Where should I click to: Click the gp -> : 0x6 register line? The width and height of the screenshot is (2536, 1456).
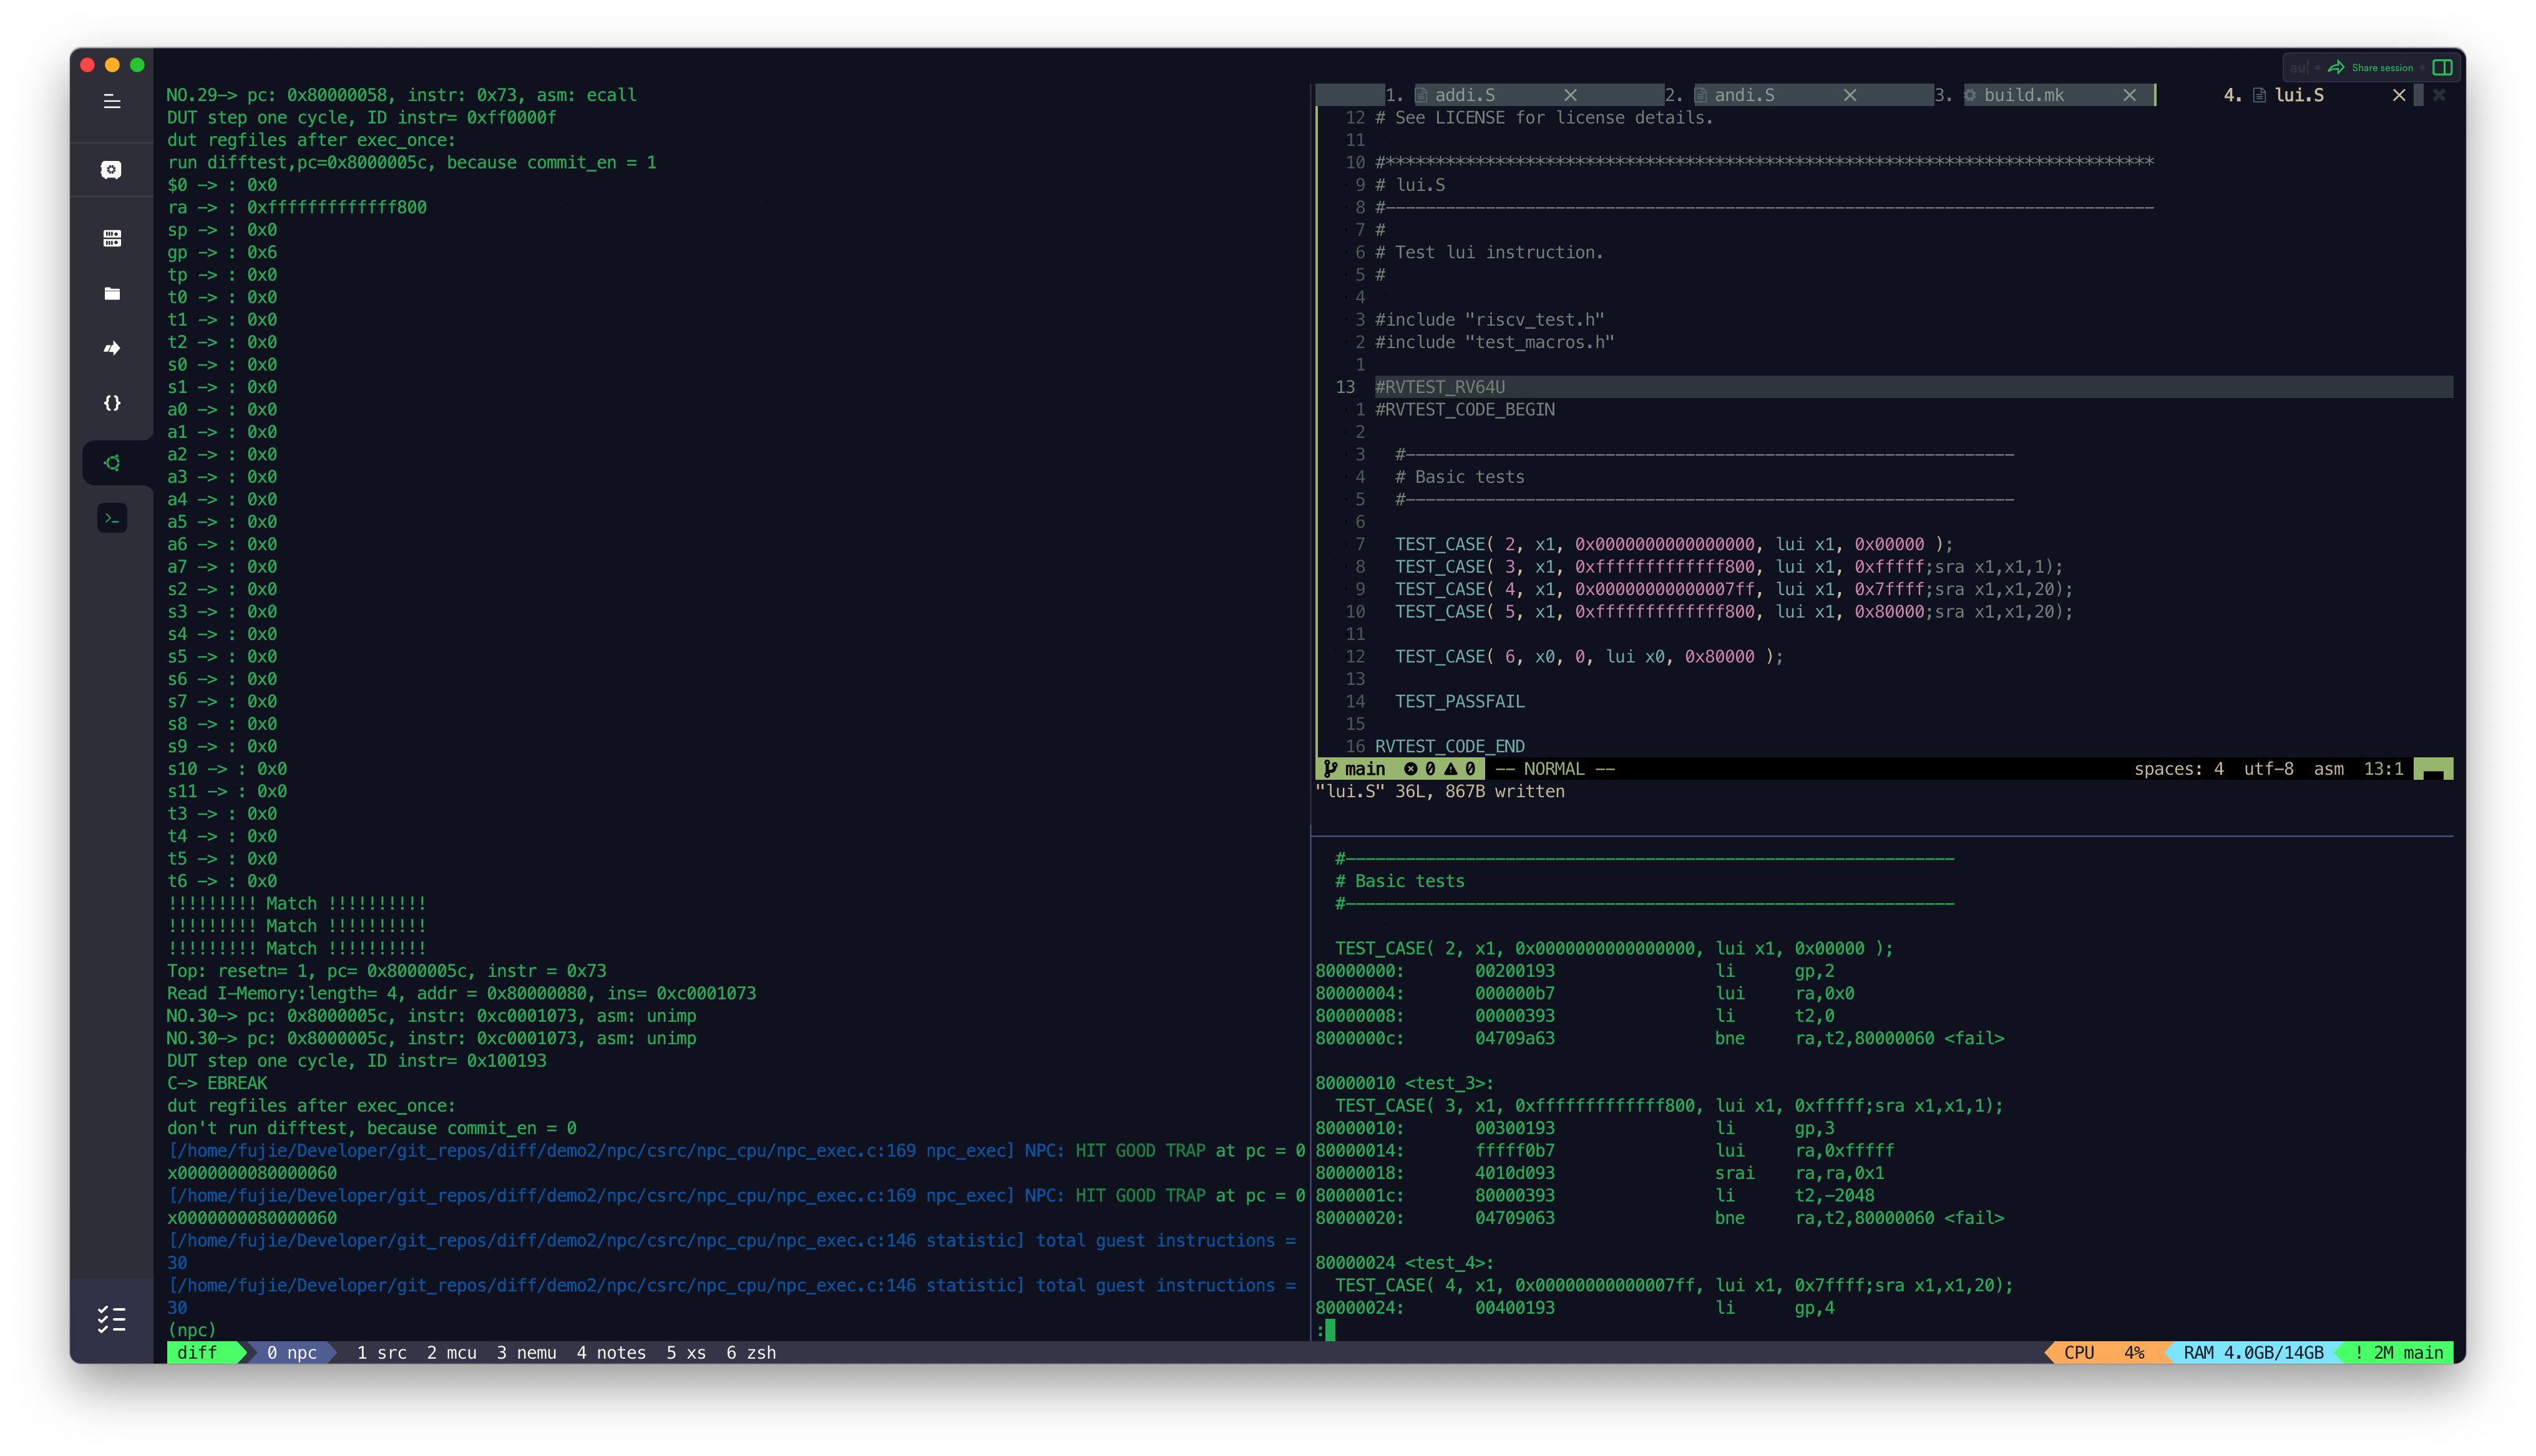pos(221,252)
